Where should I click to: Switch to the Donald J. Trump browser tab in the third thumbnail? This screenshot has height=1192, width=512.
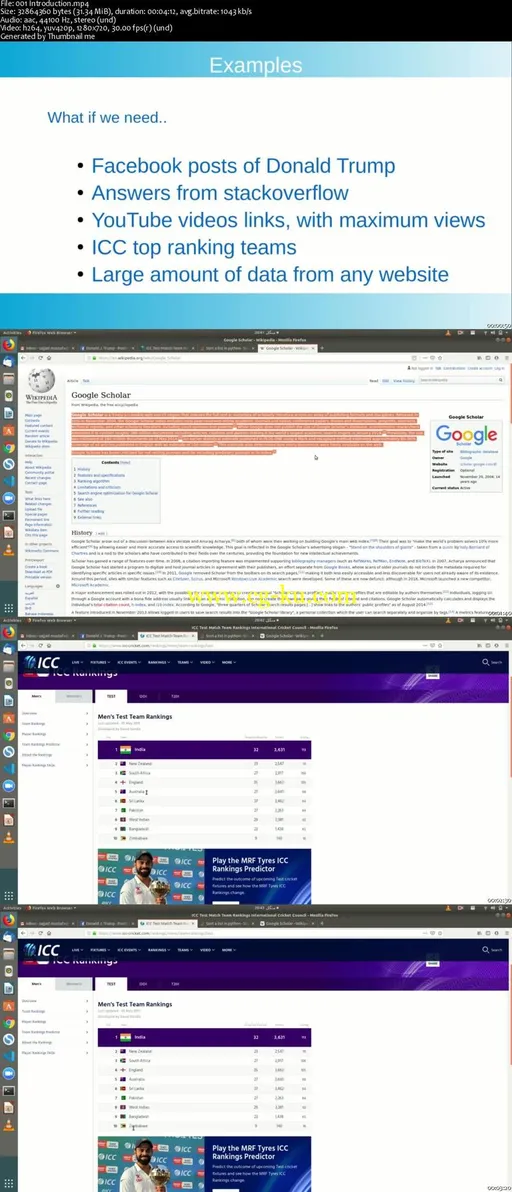[105, 635]
